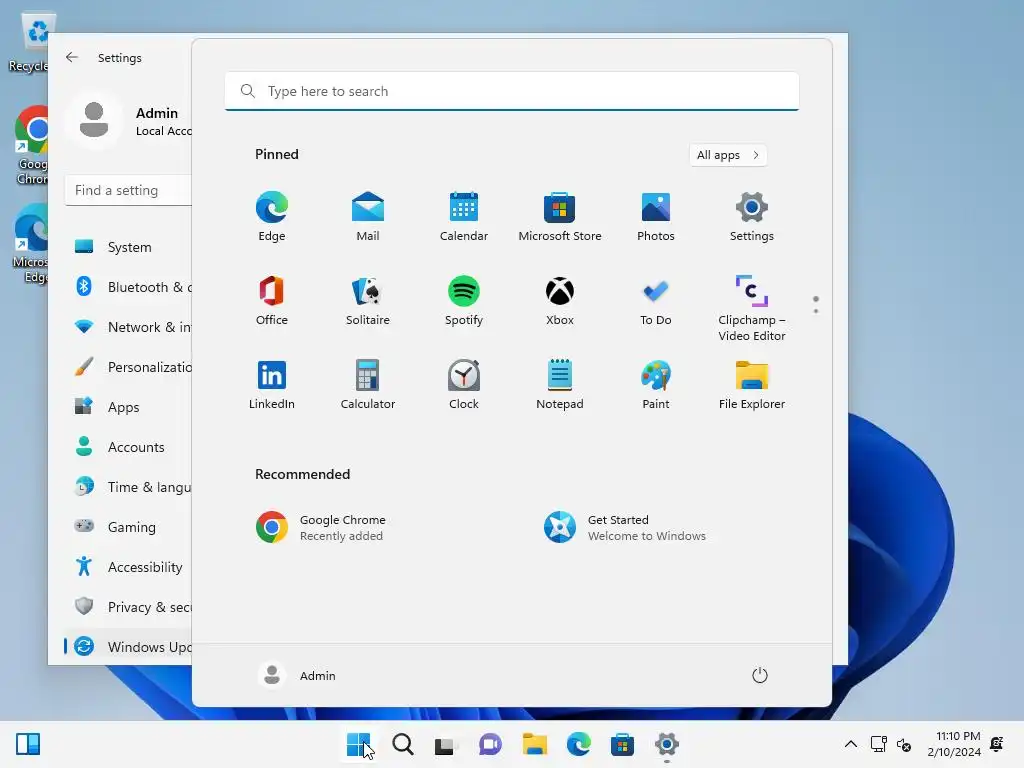Open Notepad from pinned apps
Image resolution: width=1024 pixels, height=768 pixels.
(560, 385)
